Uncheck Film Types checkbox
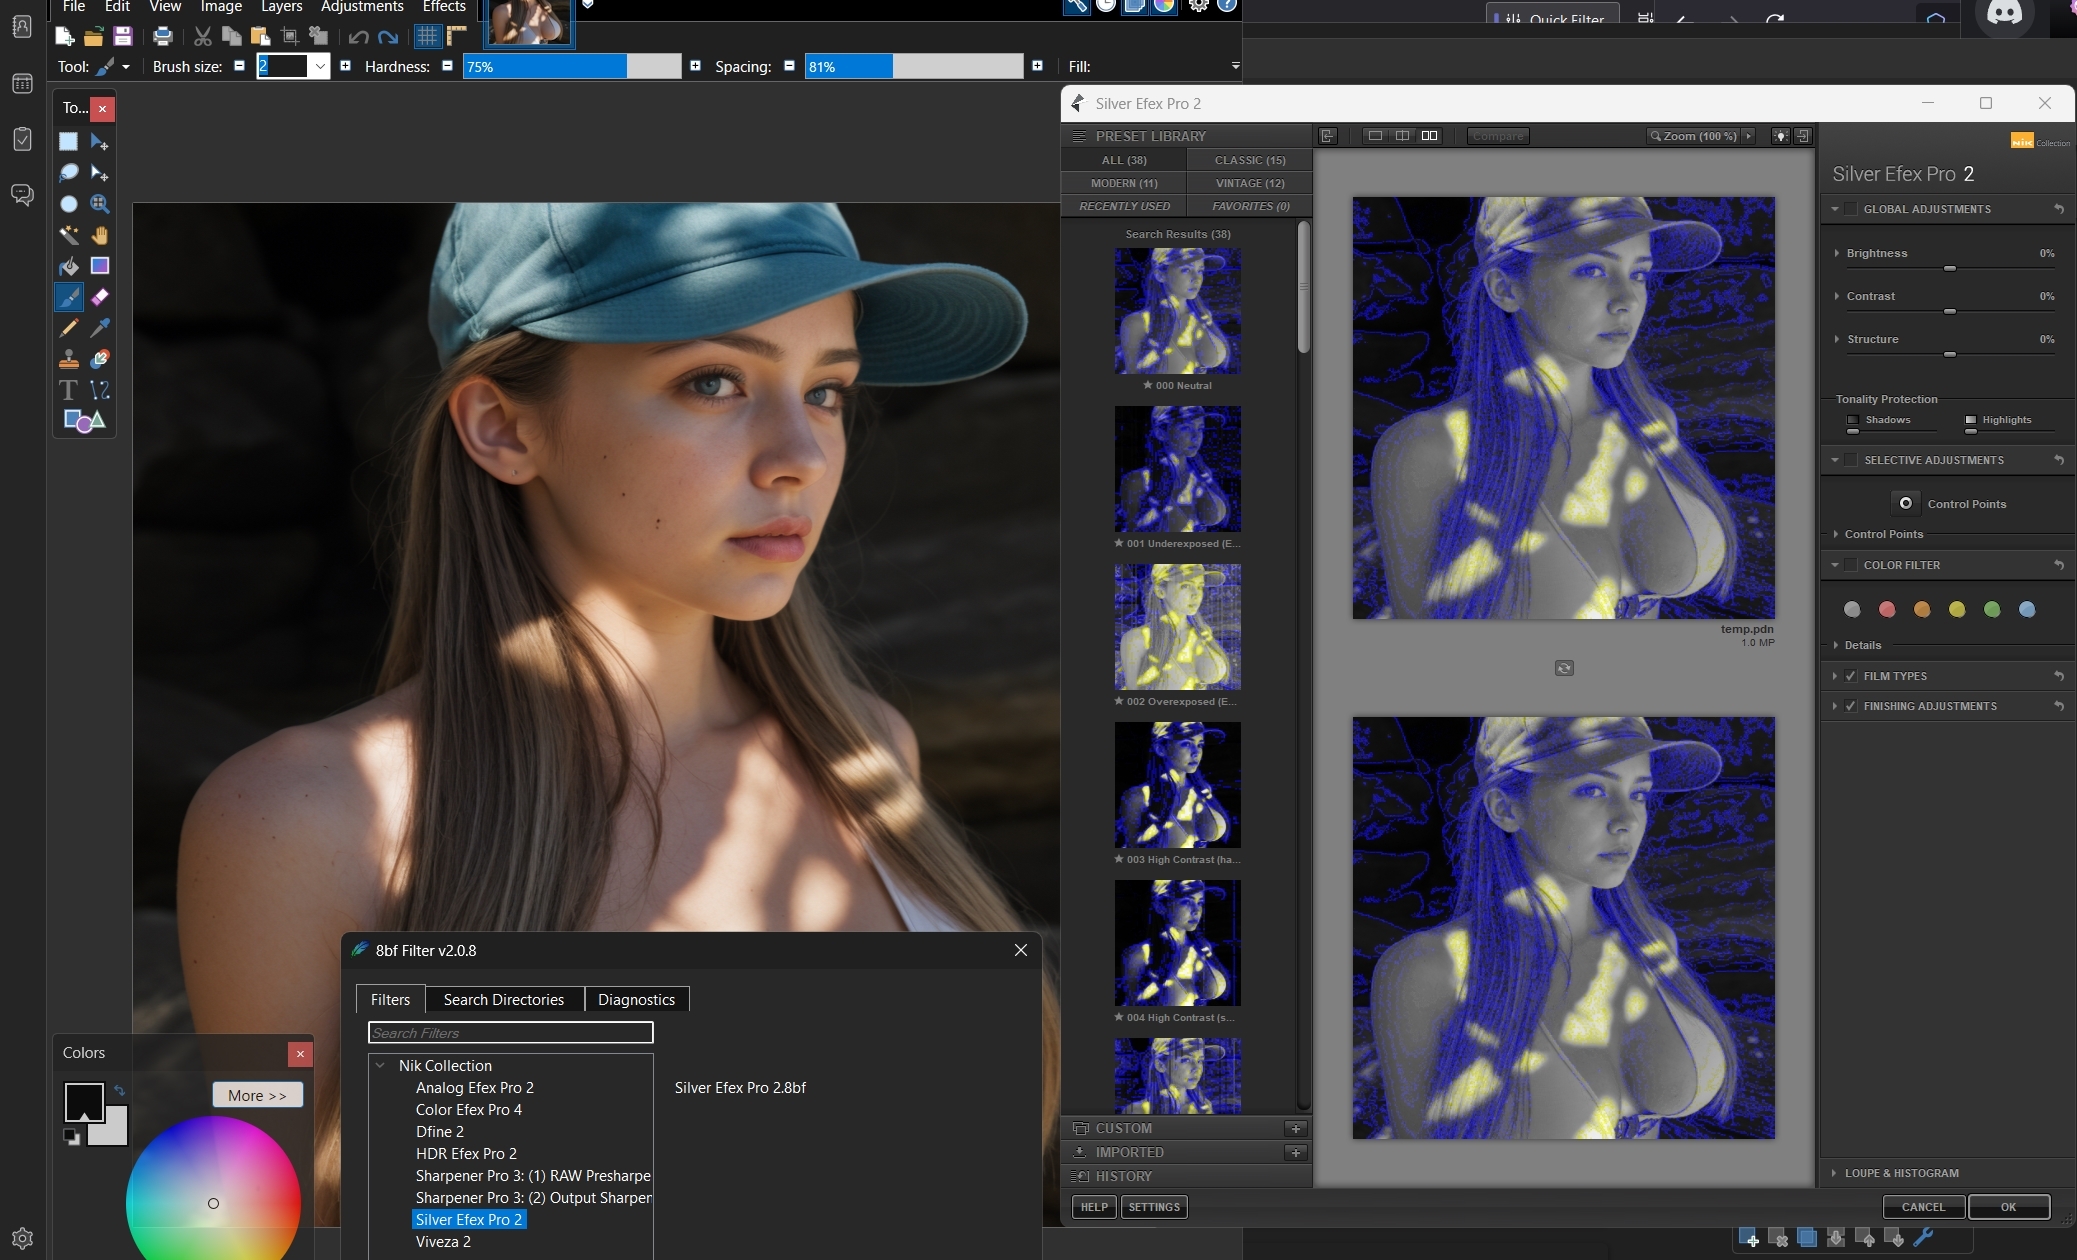This screenshot has height=1260, width=2077. 1851,676
